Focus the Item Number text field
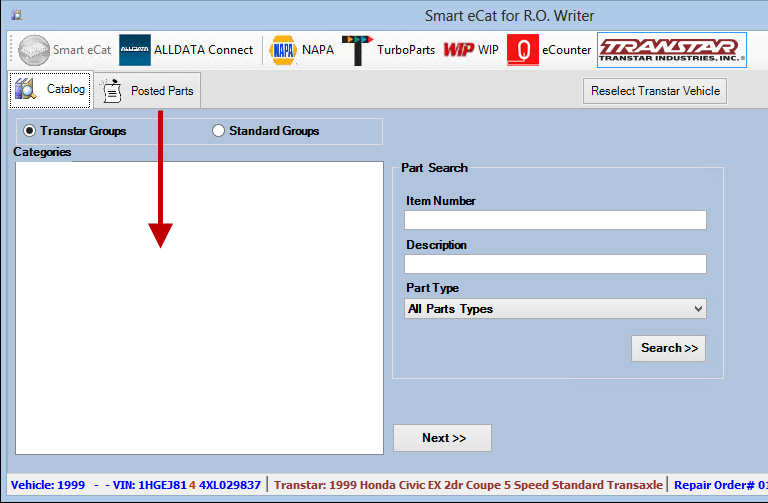This screenshot has width=768, height=503. coord(555,220)
